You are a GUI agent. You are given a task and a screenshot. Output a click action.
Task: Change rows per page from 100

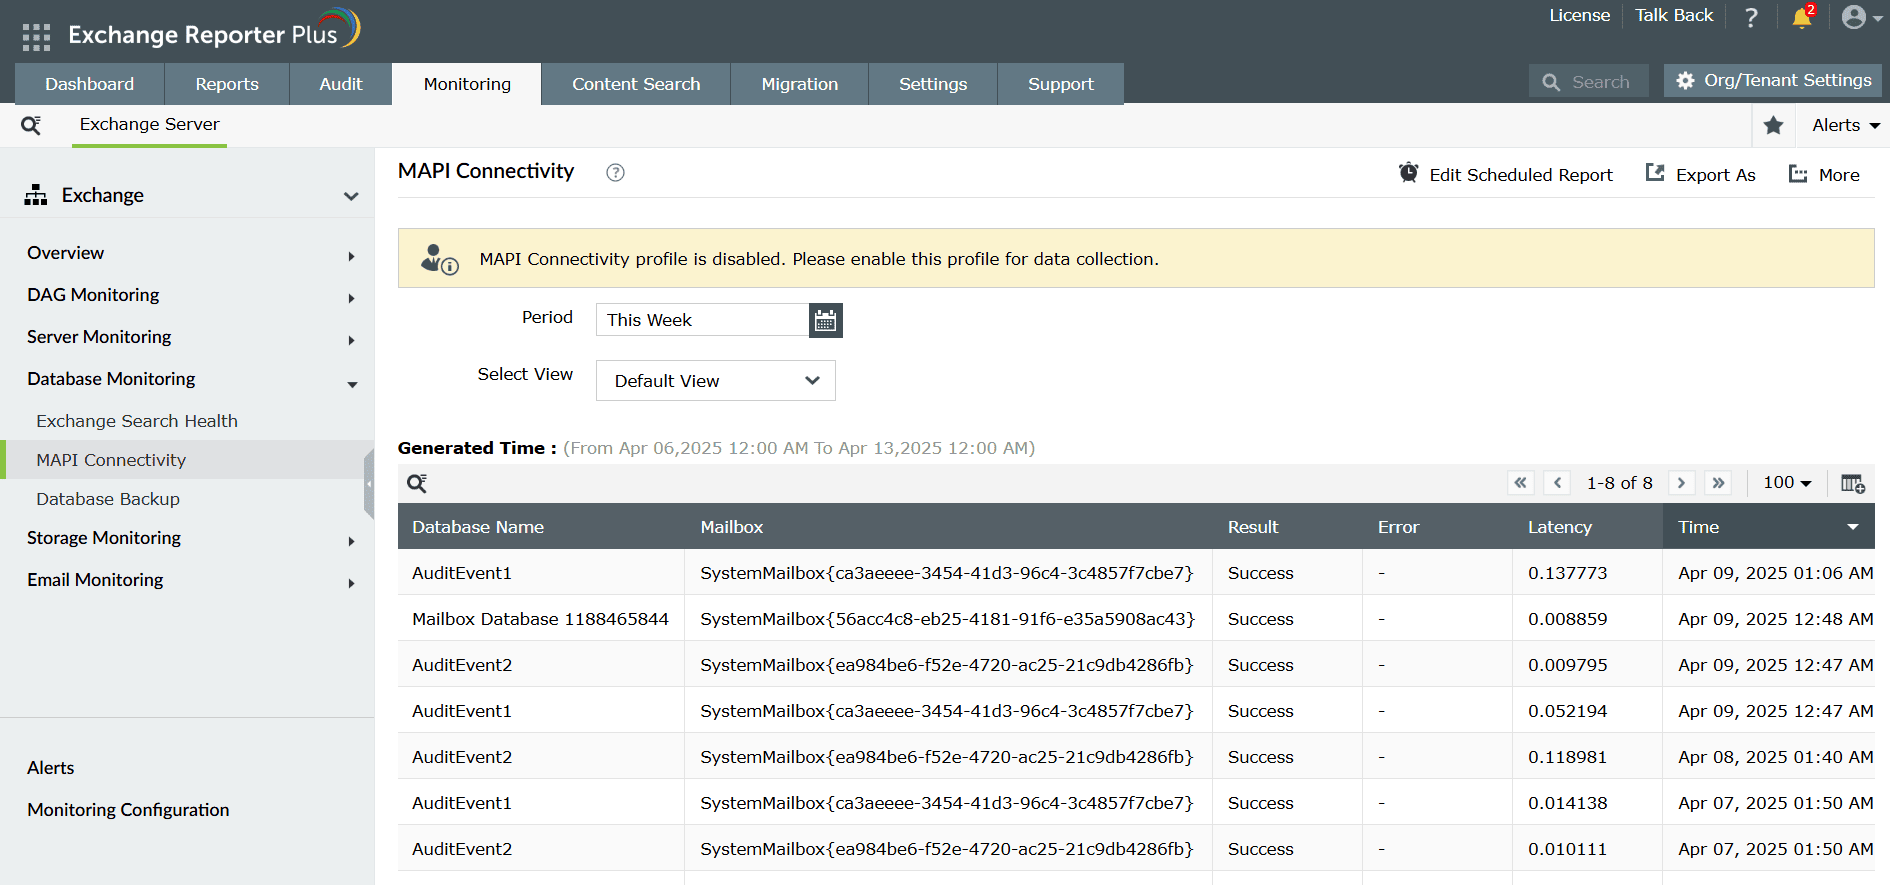coord(1787,483)
